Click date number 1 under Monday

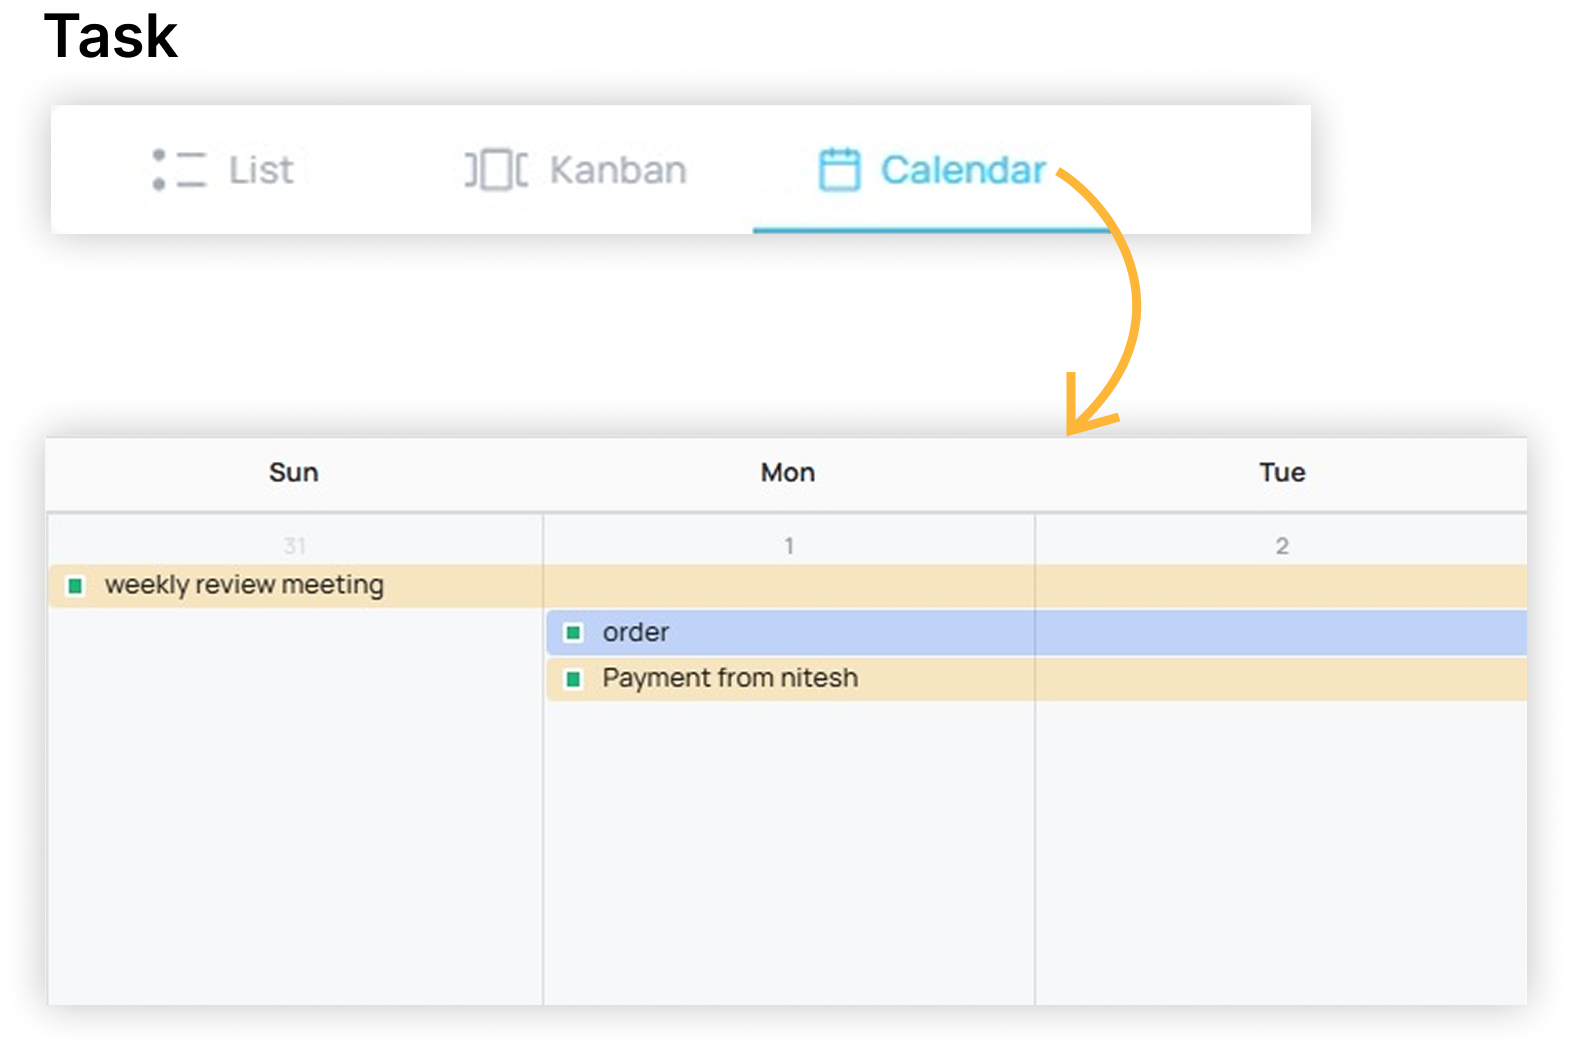tap(789, 546)
